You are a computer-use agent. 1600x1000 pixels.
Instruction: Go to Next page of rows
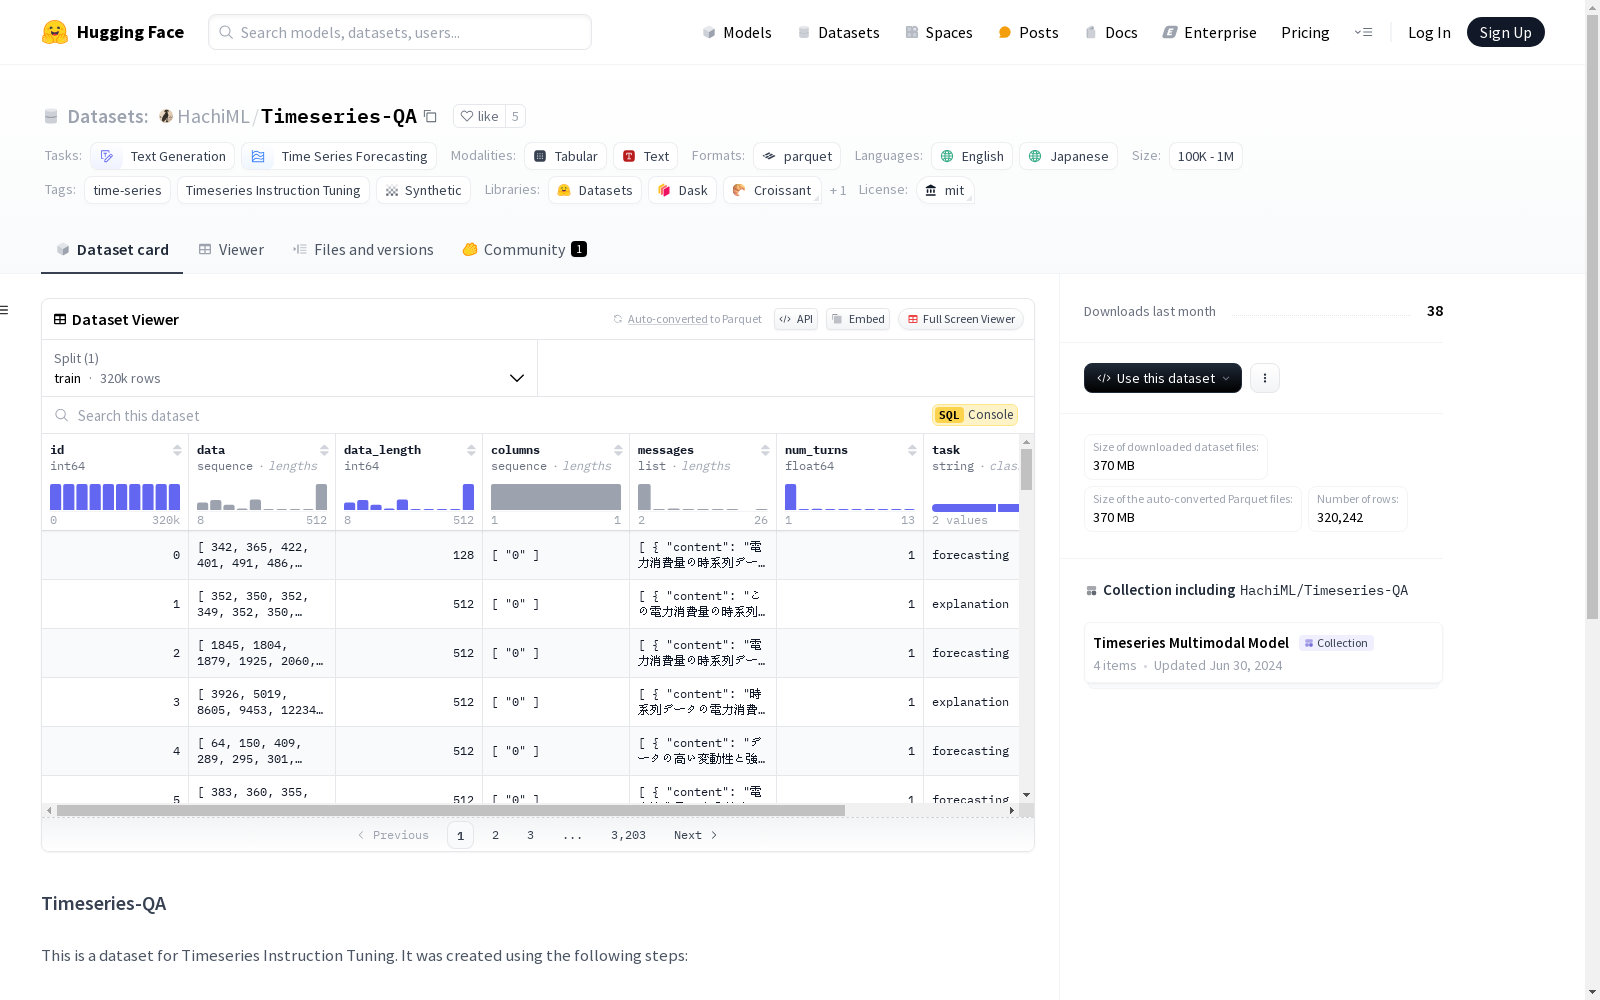(696, 835)
